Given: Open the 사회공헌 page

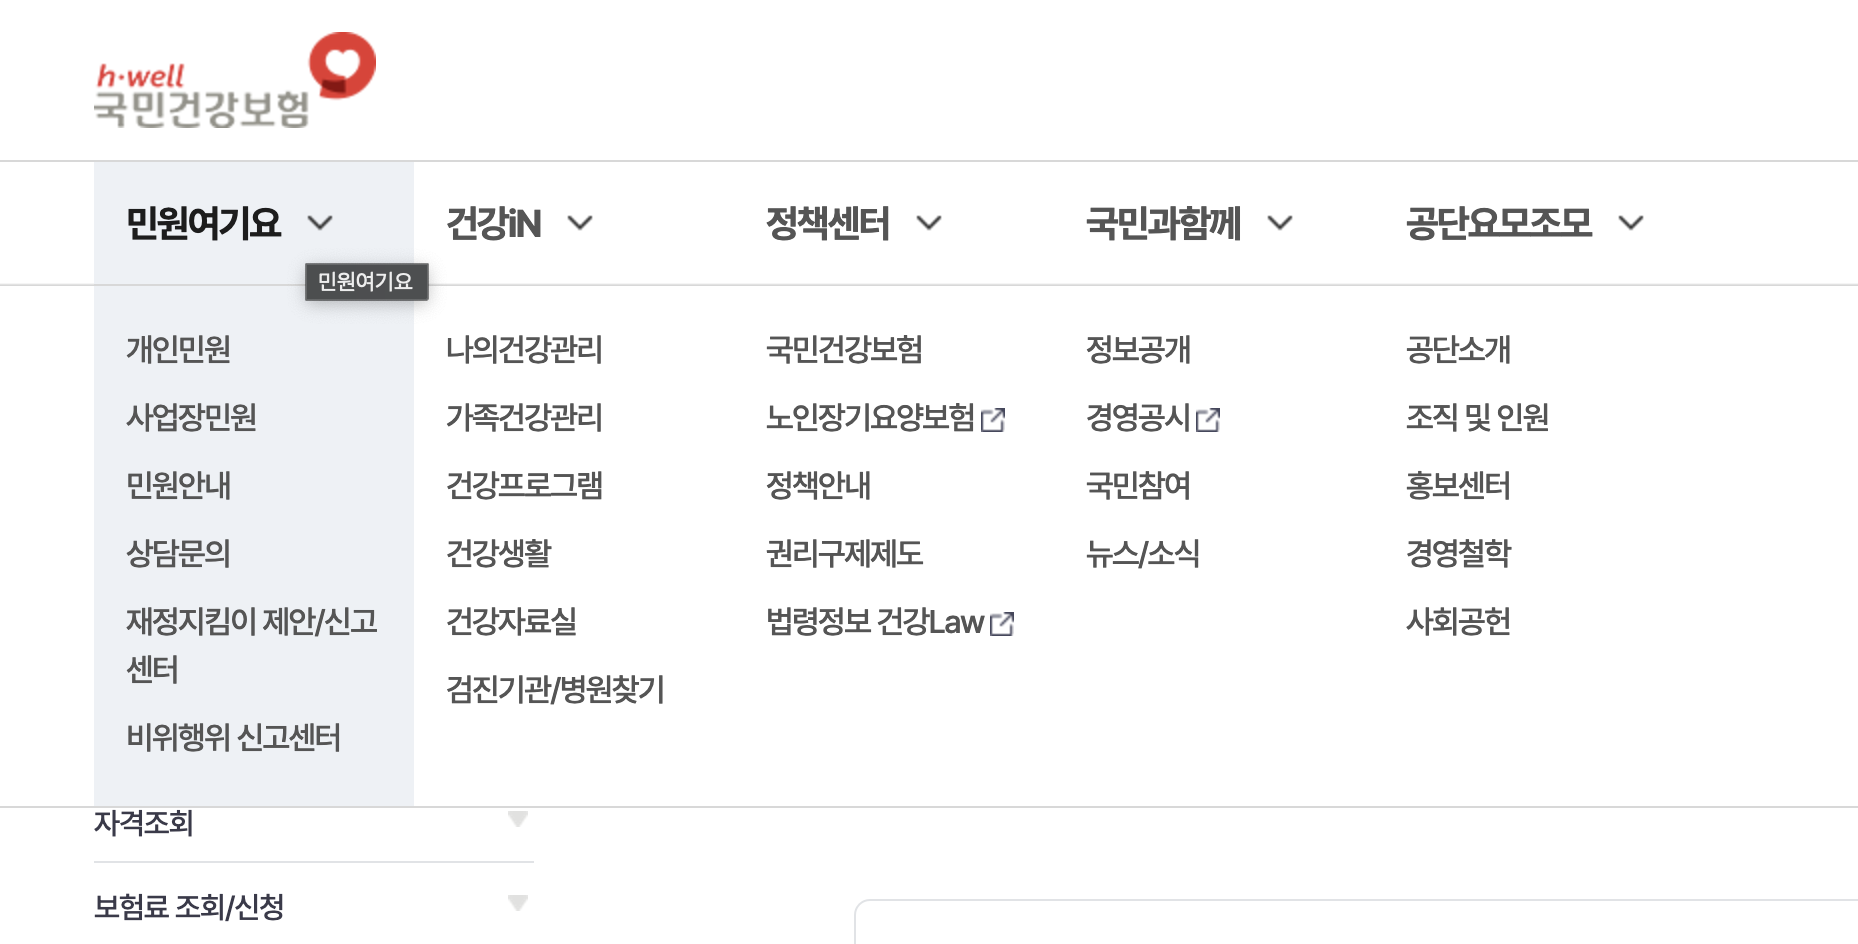Looking at the screenshot, I should [x=1458, y=622].
